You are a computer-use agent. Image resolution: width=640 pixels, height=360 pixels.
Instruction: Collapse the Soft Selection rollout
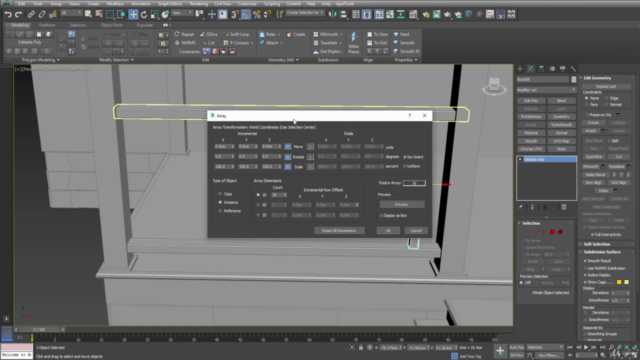pos(596,244)
